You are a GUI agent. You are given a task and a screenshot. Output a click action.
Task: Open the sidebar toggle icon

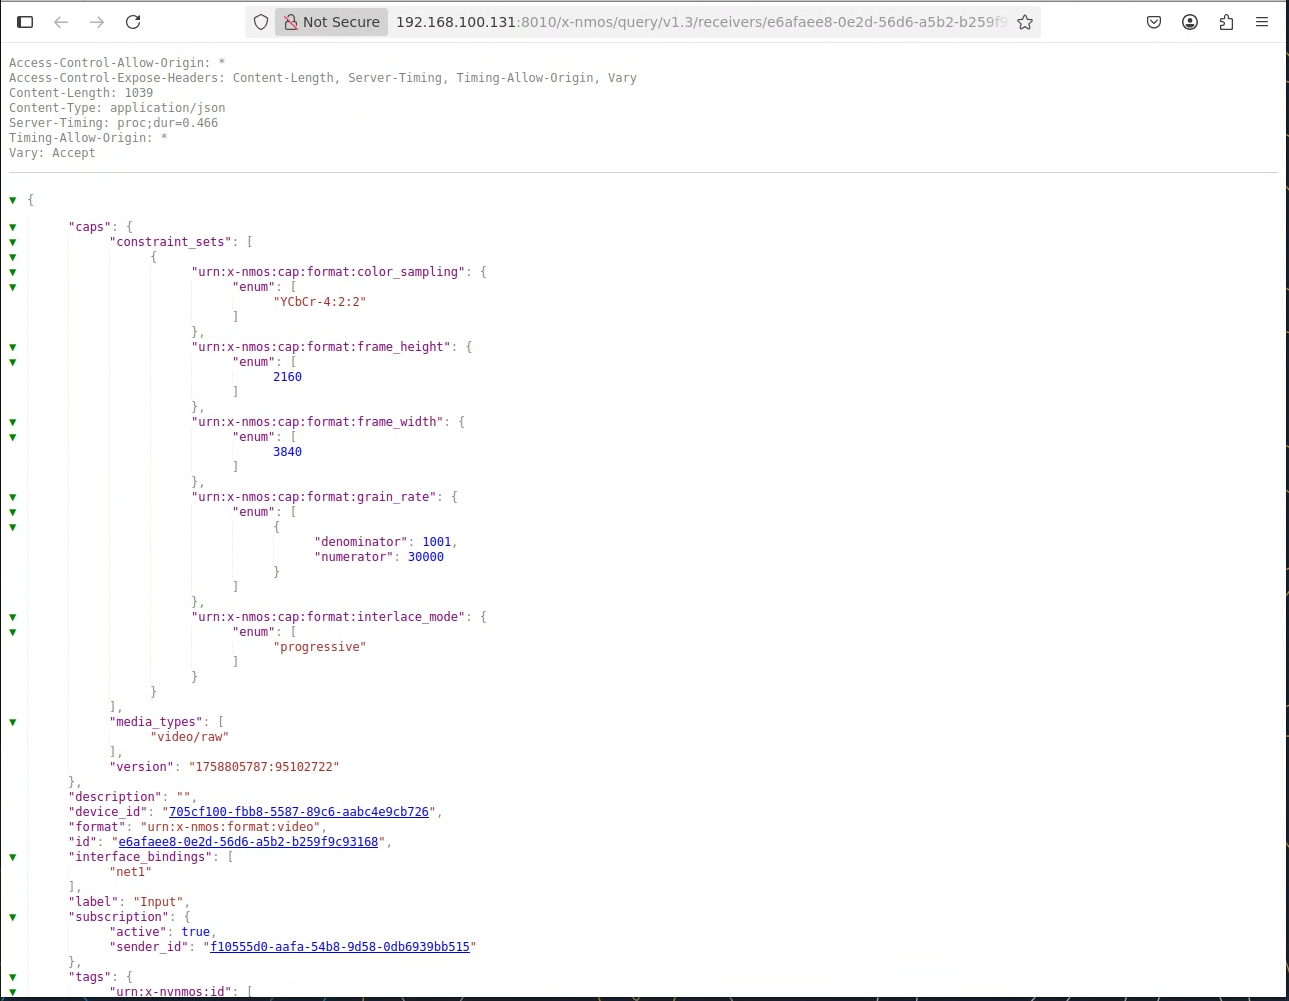click(x=26, y=22)
